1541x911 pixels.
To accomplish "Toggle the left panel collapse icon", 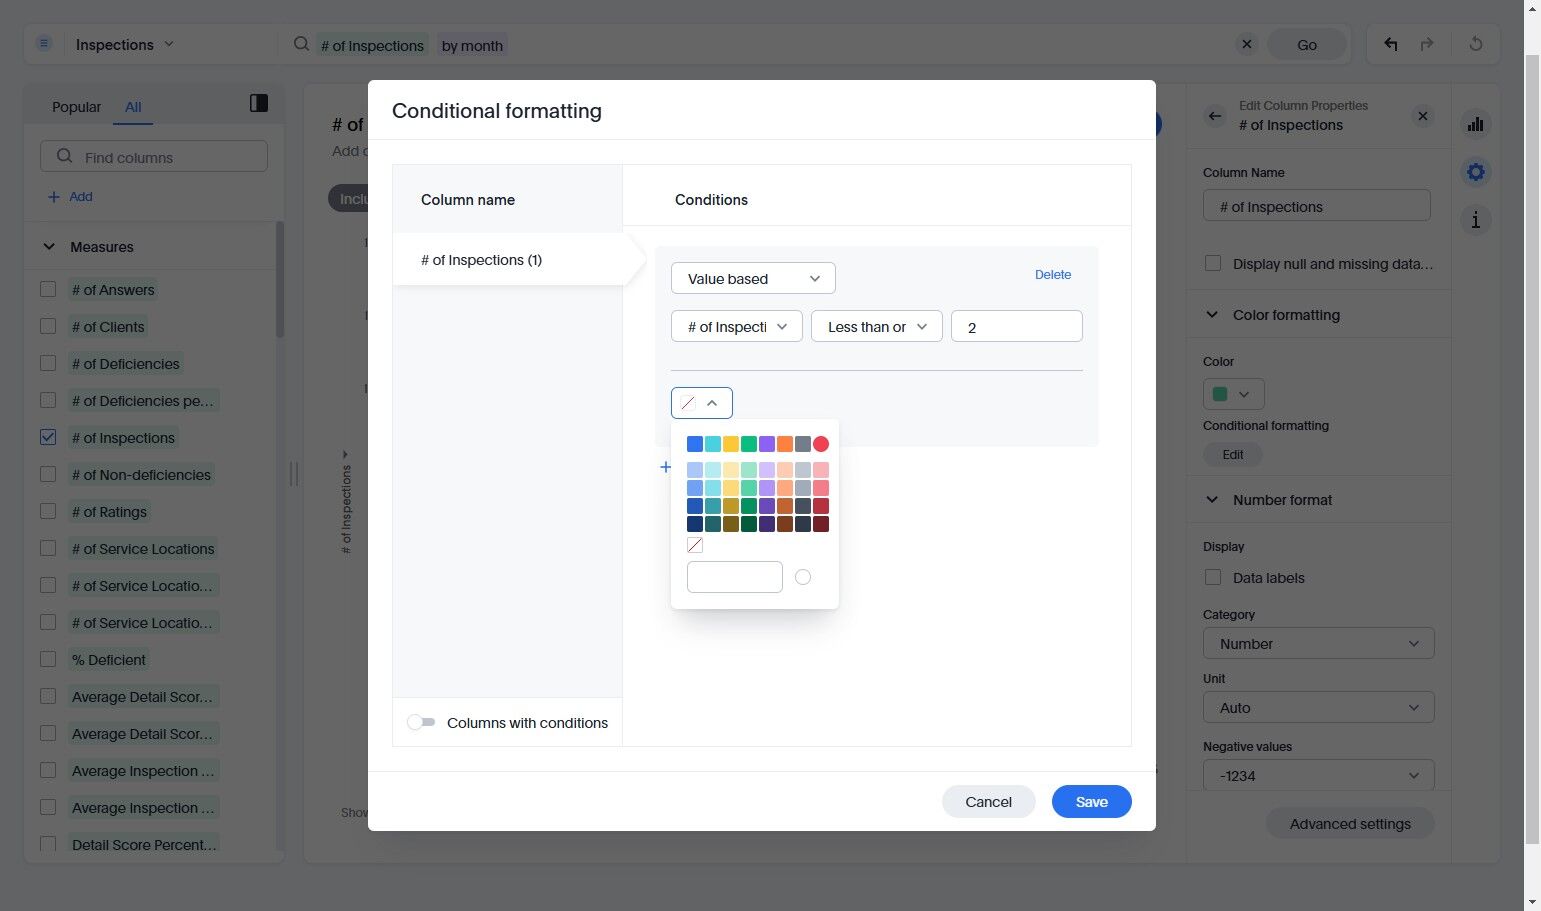I will tap(259, 103).
